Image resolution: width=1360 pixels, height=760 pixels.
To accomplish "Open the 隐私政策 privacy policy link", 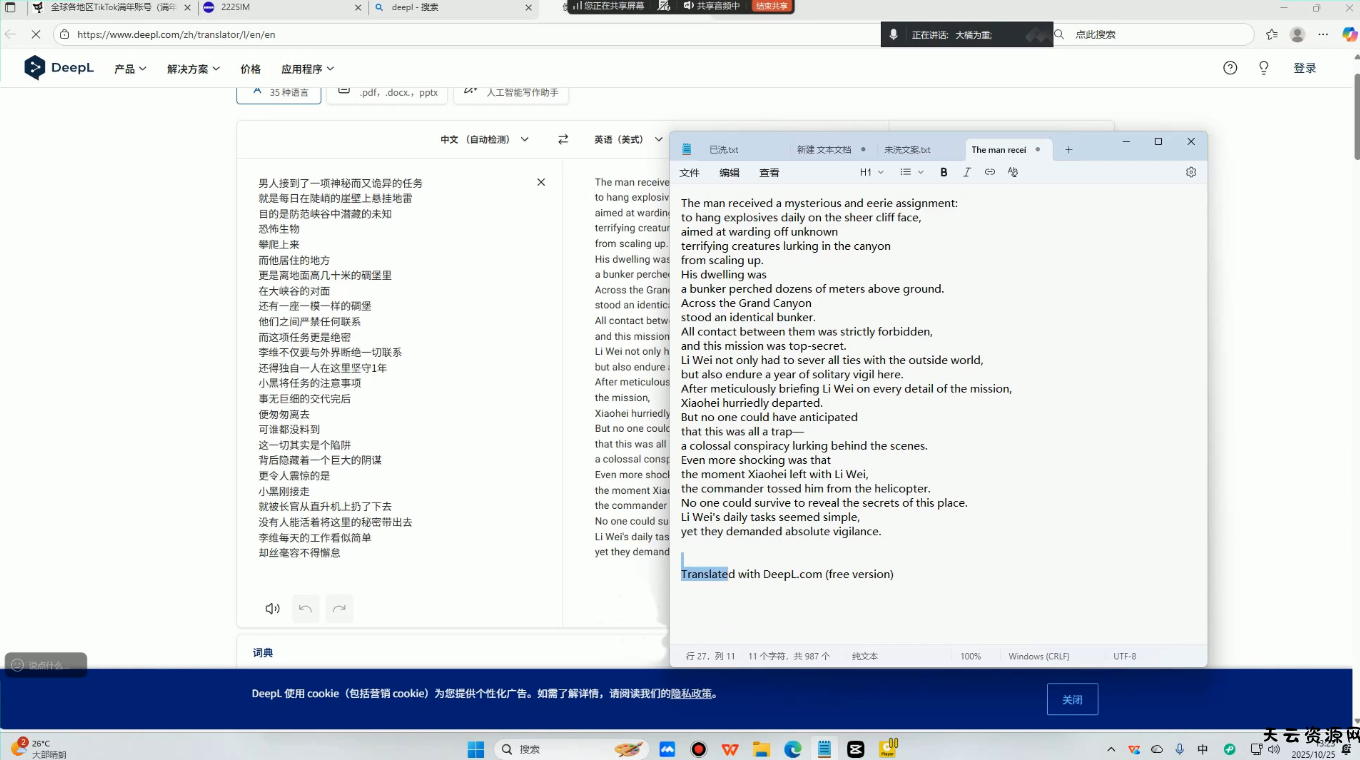I will [x=691, y=694].
